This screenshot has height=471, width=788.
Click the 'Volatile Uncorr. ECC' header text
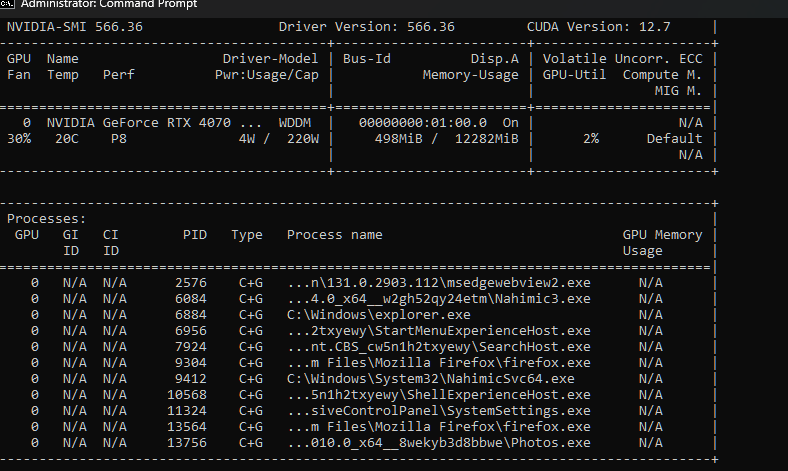point(622,59)
